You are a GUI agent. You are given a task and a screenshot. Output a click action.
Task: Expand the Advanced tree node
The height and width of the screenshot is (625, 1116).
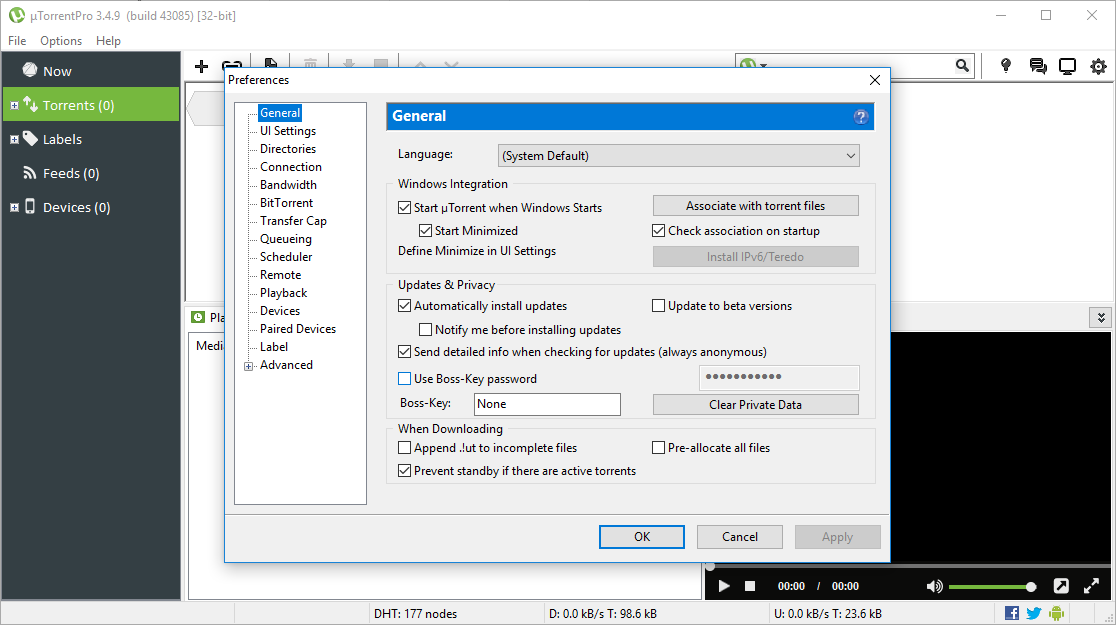point(248,366)
